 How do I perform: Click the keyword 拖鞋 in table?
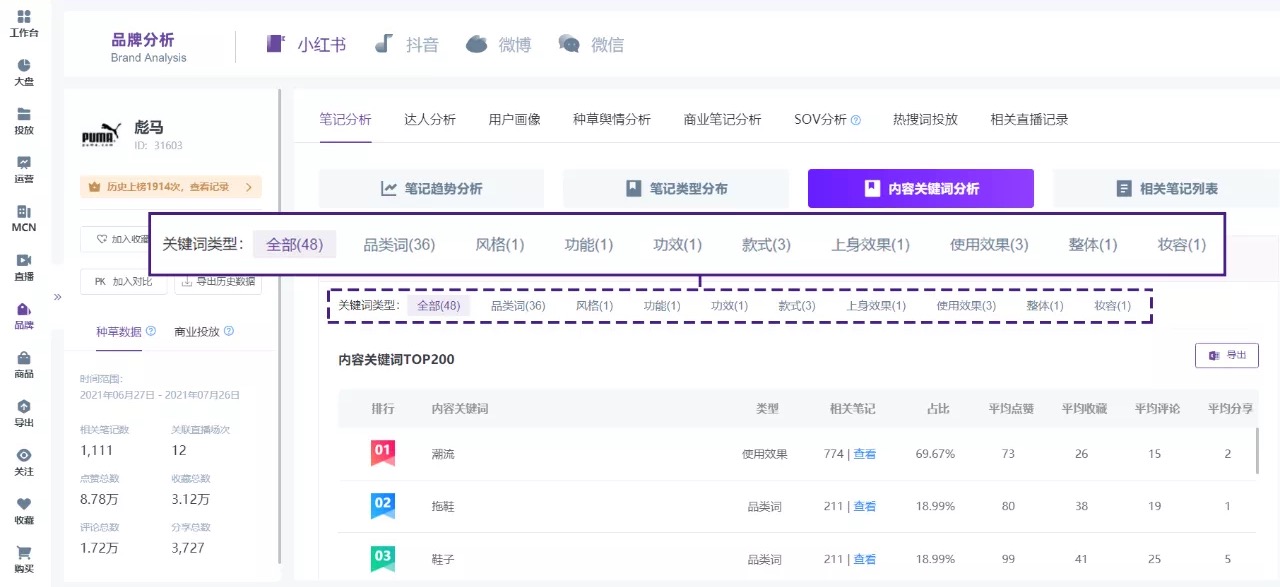tap(443, 506)
